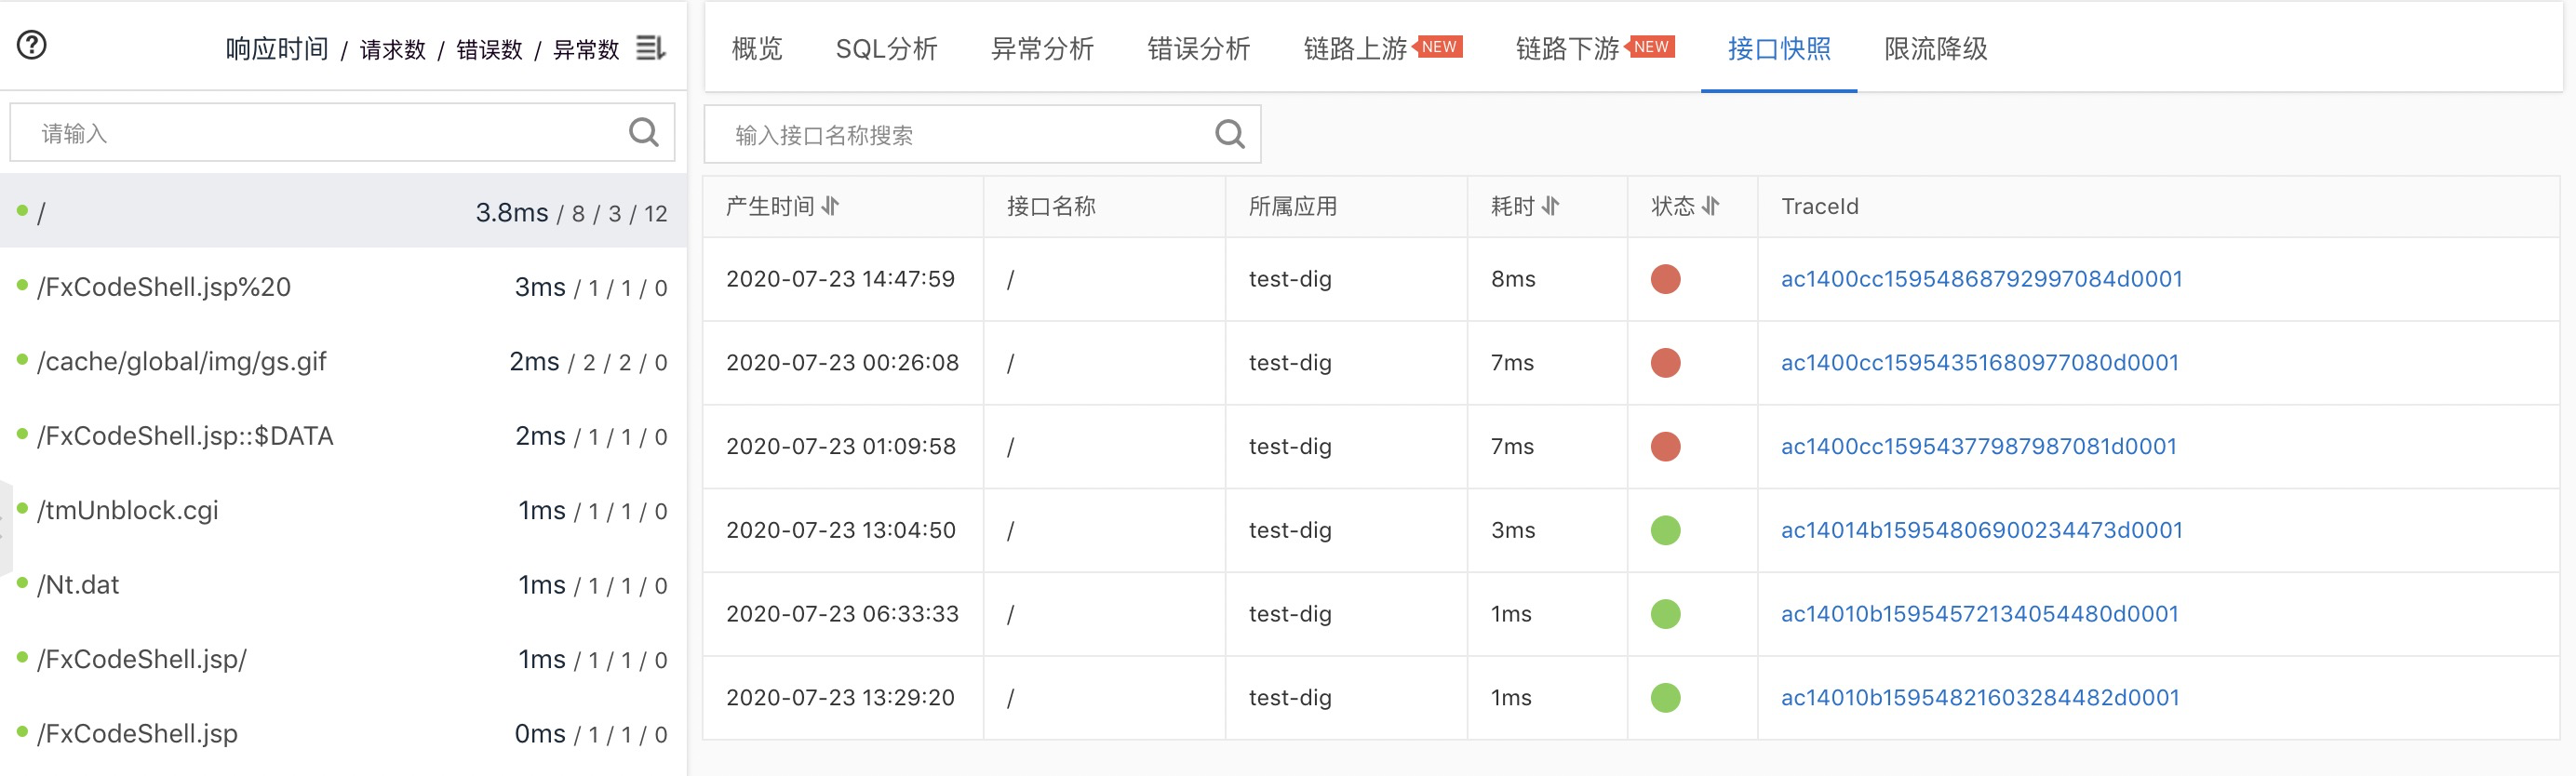Open trace ac1400cc15954868792997084d0001

click(x=1981, y=279)
